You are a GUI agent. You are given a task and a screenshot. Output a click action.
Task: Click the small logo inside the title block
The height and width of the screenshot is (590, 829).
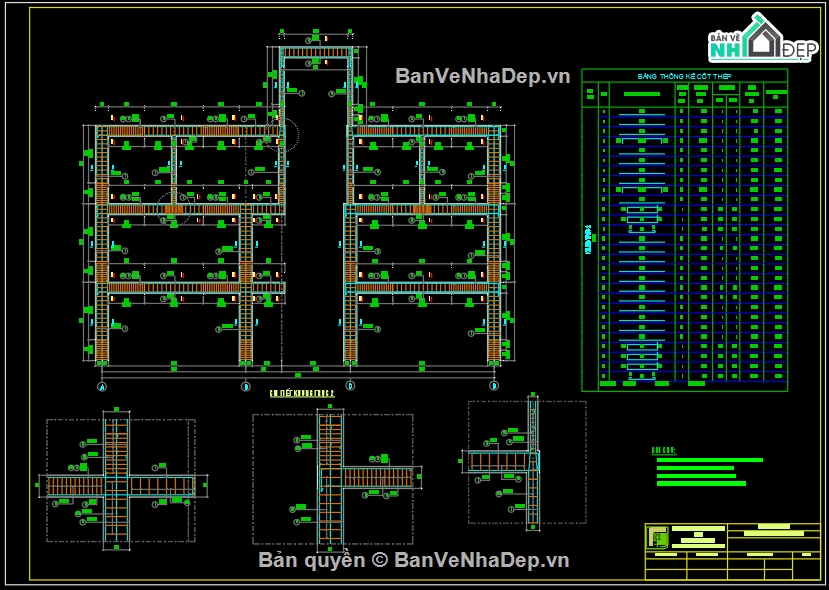pyautogui.click(x=657, y=537)
